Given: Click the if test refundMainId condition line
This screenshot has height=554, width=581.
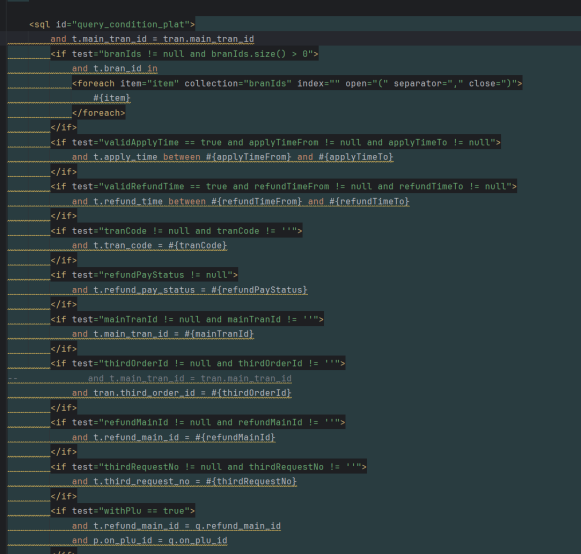Looking at the screenshot, I should pos(198,422).
